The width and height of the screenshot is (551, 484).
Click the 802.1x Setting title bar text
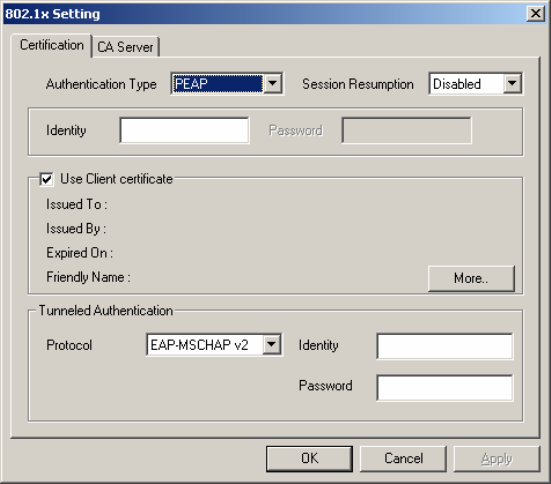coord(52,14)
